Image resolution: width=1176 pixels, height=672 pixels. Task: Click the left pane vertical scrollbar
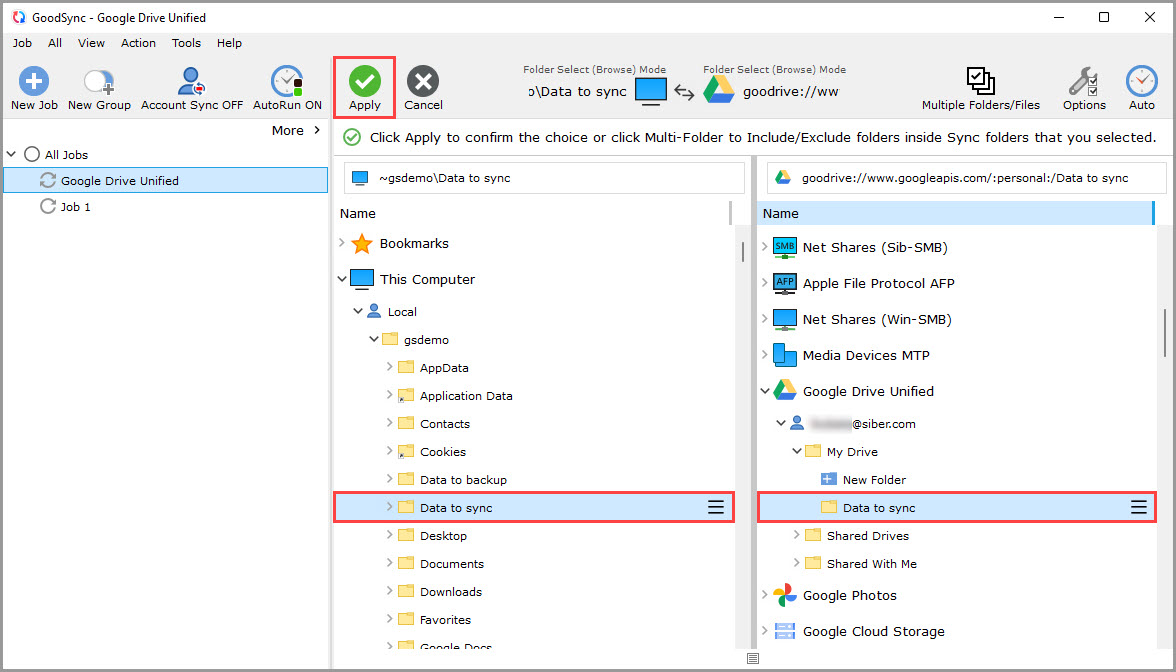click(742, 250)
